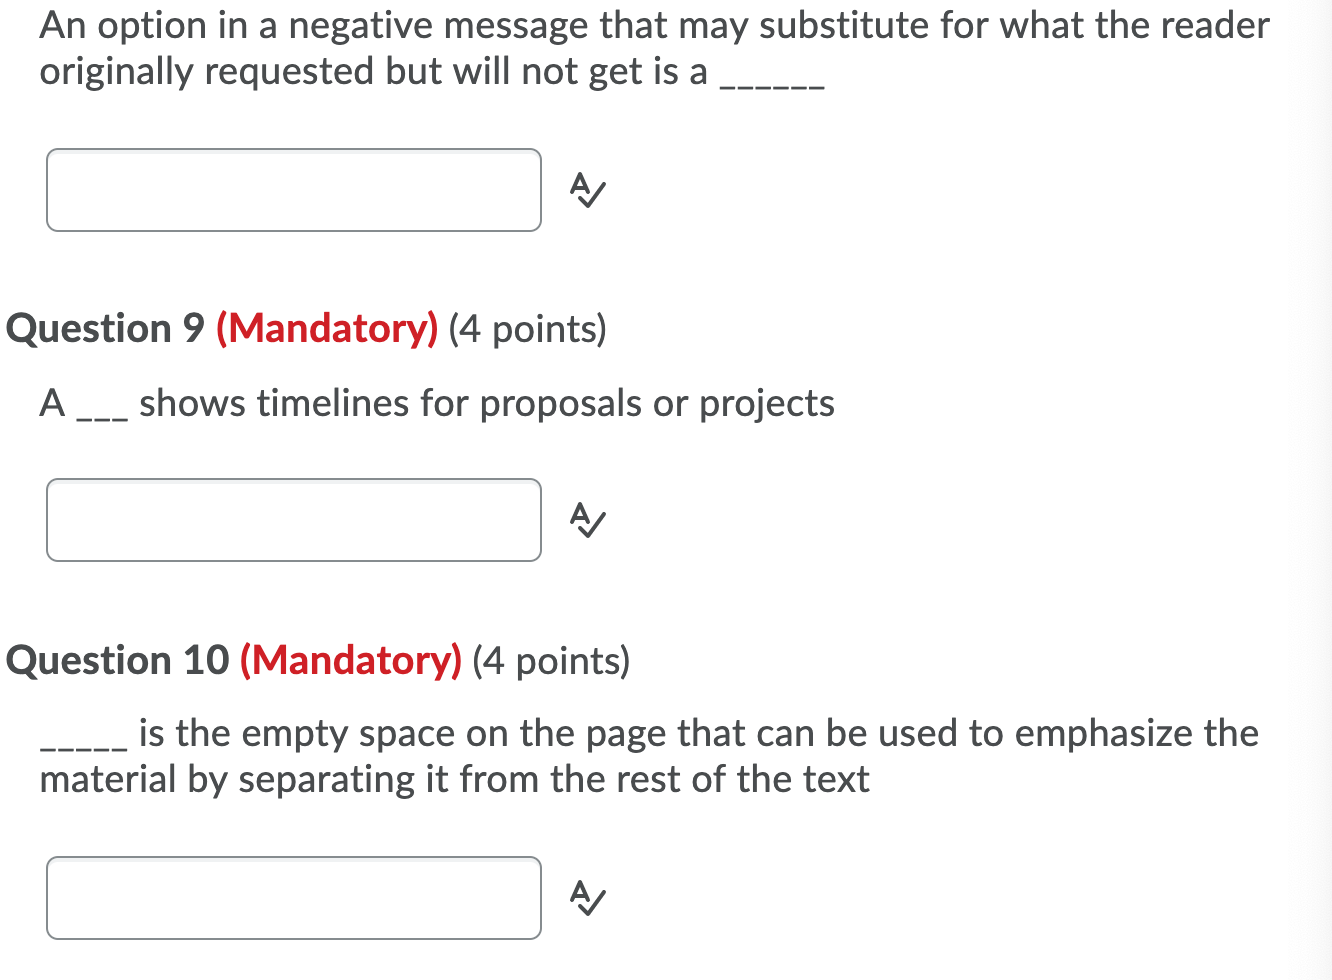Click the answer box for Question 10
Viewport: 1332px width, 980px height.
pos(293,898)
